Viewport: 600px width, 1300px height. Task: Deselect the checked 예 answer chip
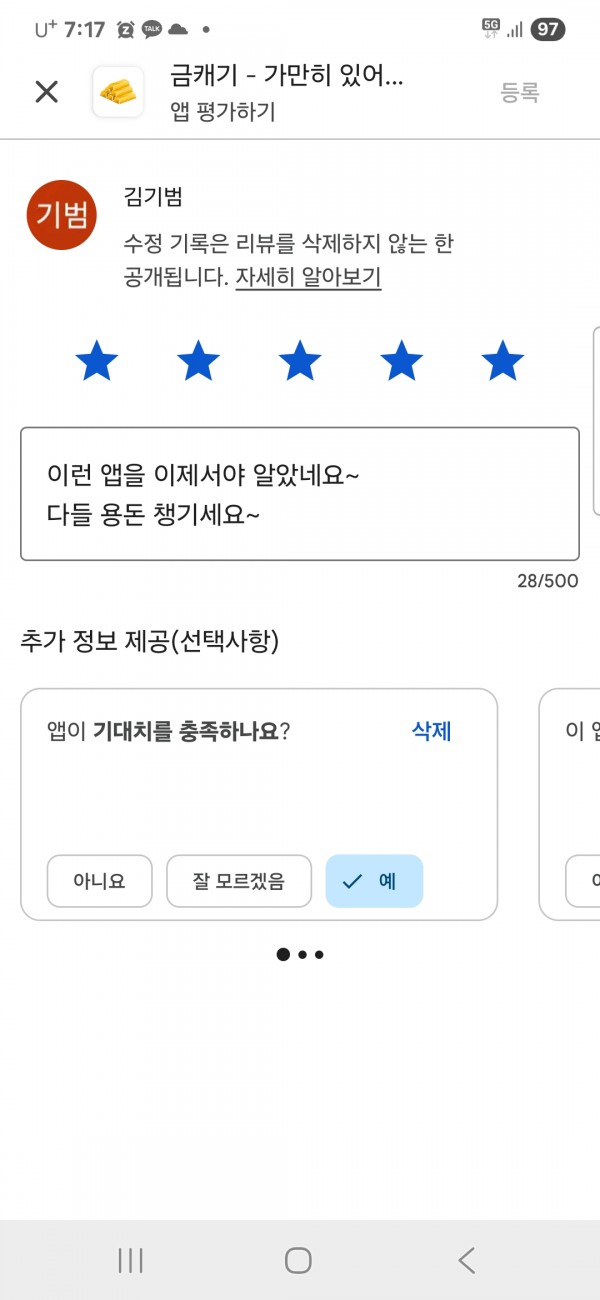pos(374,881)
